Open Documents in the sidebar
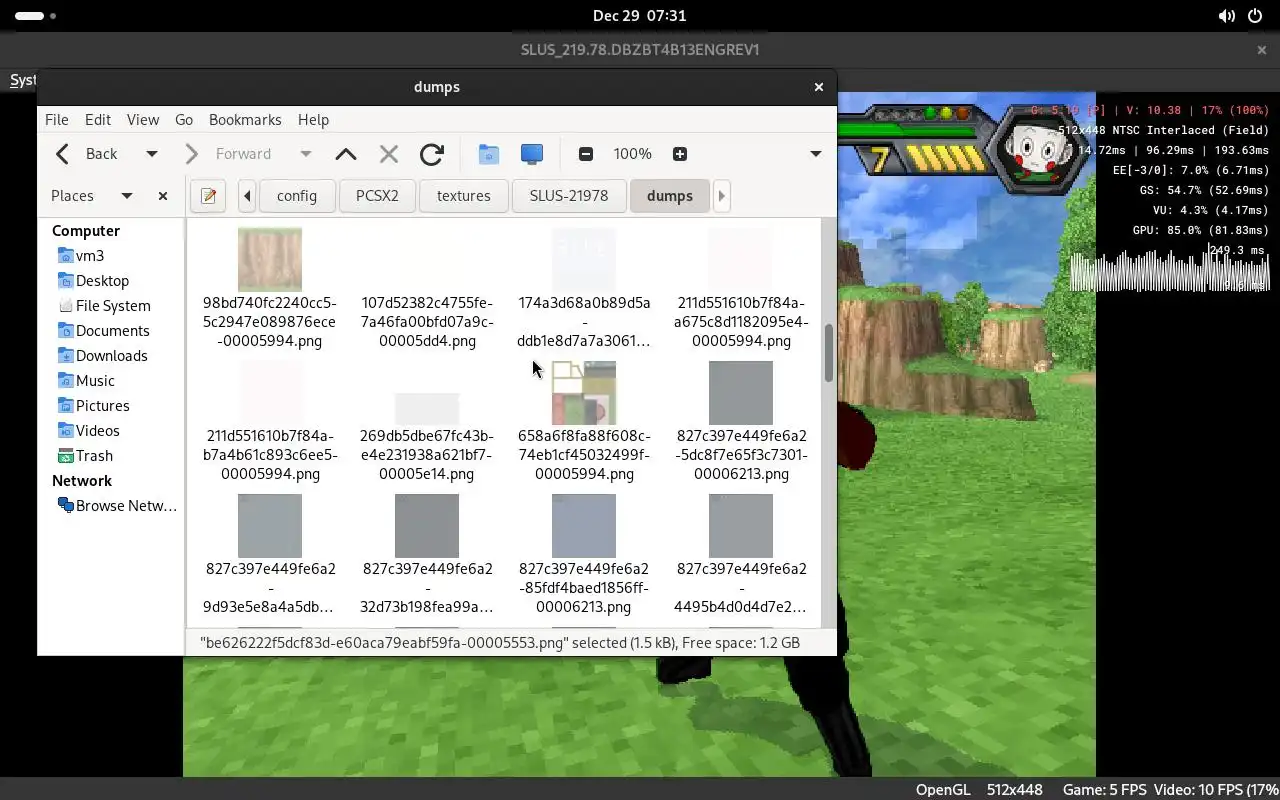This screenshot has width=1280, height=800. click(111, 331)
